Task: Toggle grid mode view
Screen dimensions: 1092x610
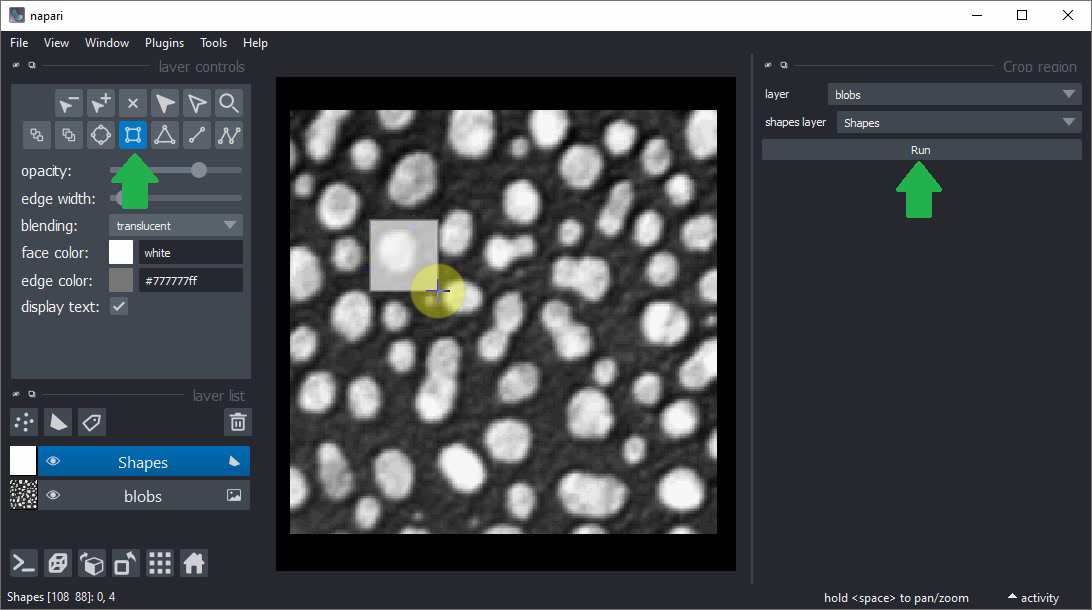Action: pos(160,563)
